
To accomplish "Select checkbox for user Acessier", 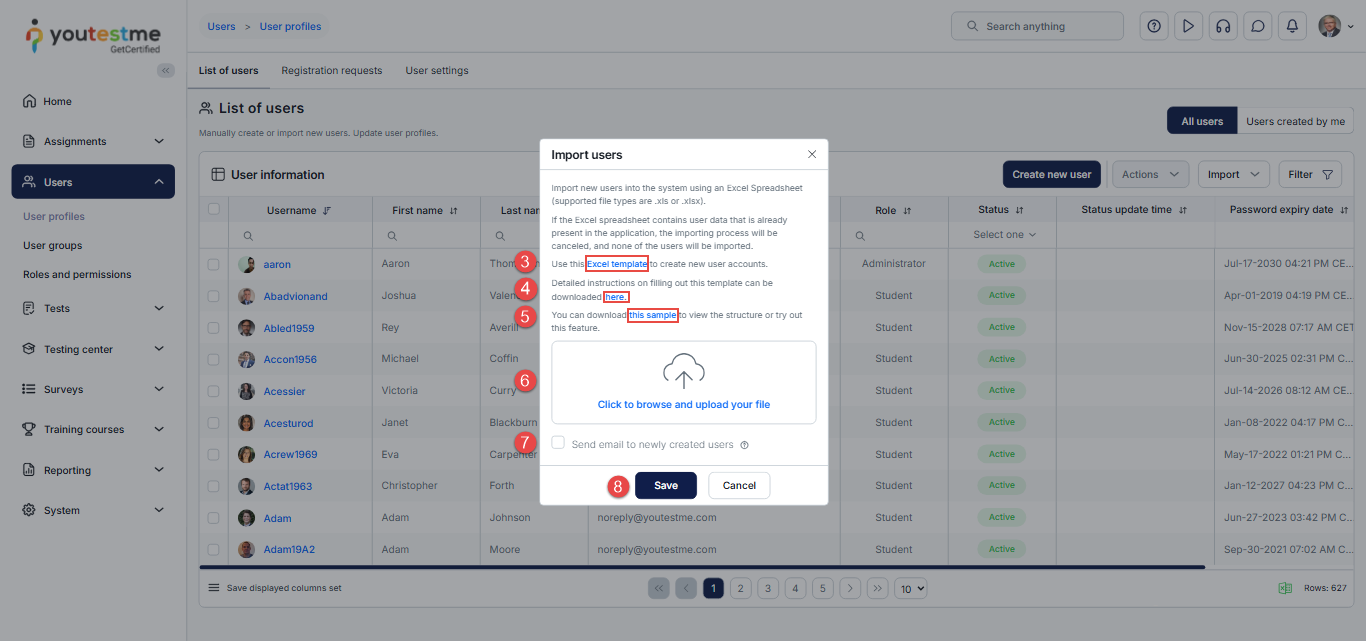I will point(213,391).
